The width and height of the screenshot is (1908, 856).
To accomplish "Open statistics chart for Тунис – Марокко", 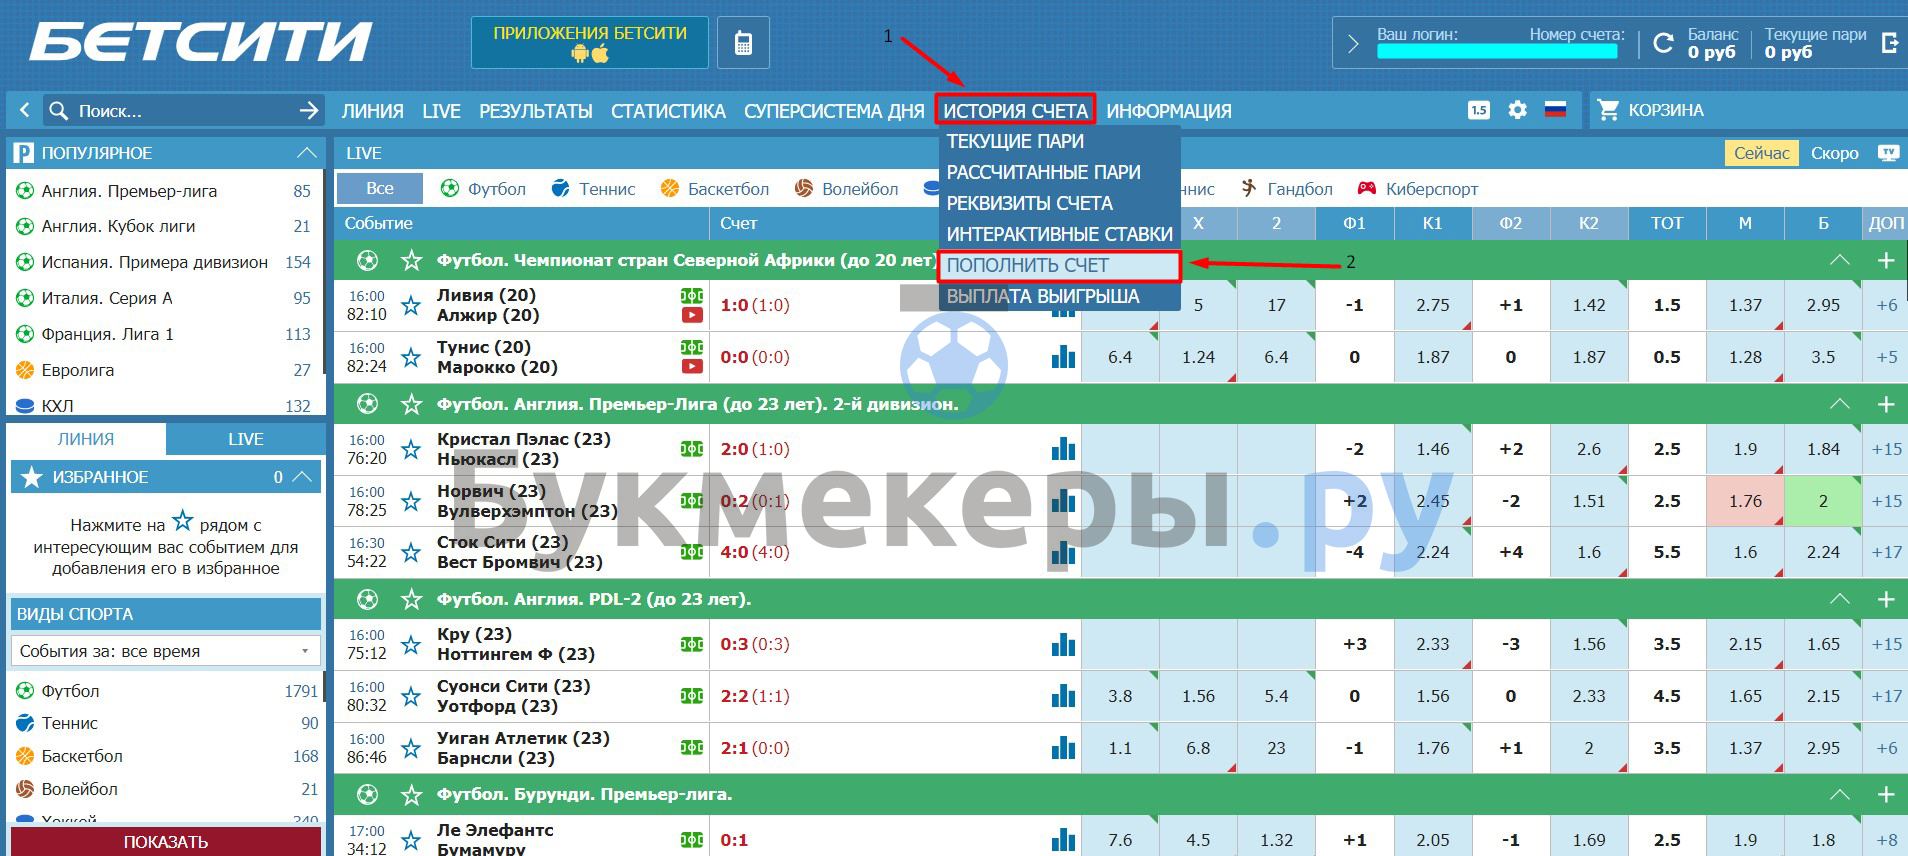I will tap(1063, 357).
